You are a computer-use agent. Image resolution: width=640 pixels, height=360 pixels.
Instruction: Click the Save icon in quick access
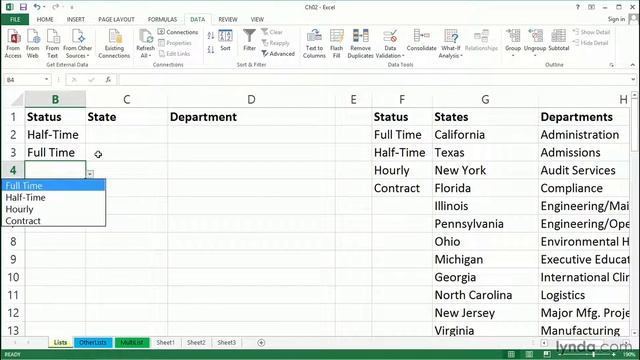point(23,7)
